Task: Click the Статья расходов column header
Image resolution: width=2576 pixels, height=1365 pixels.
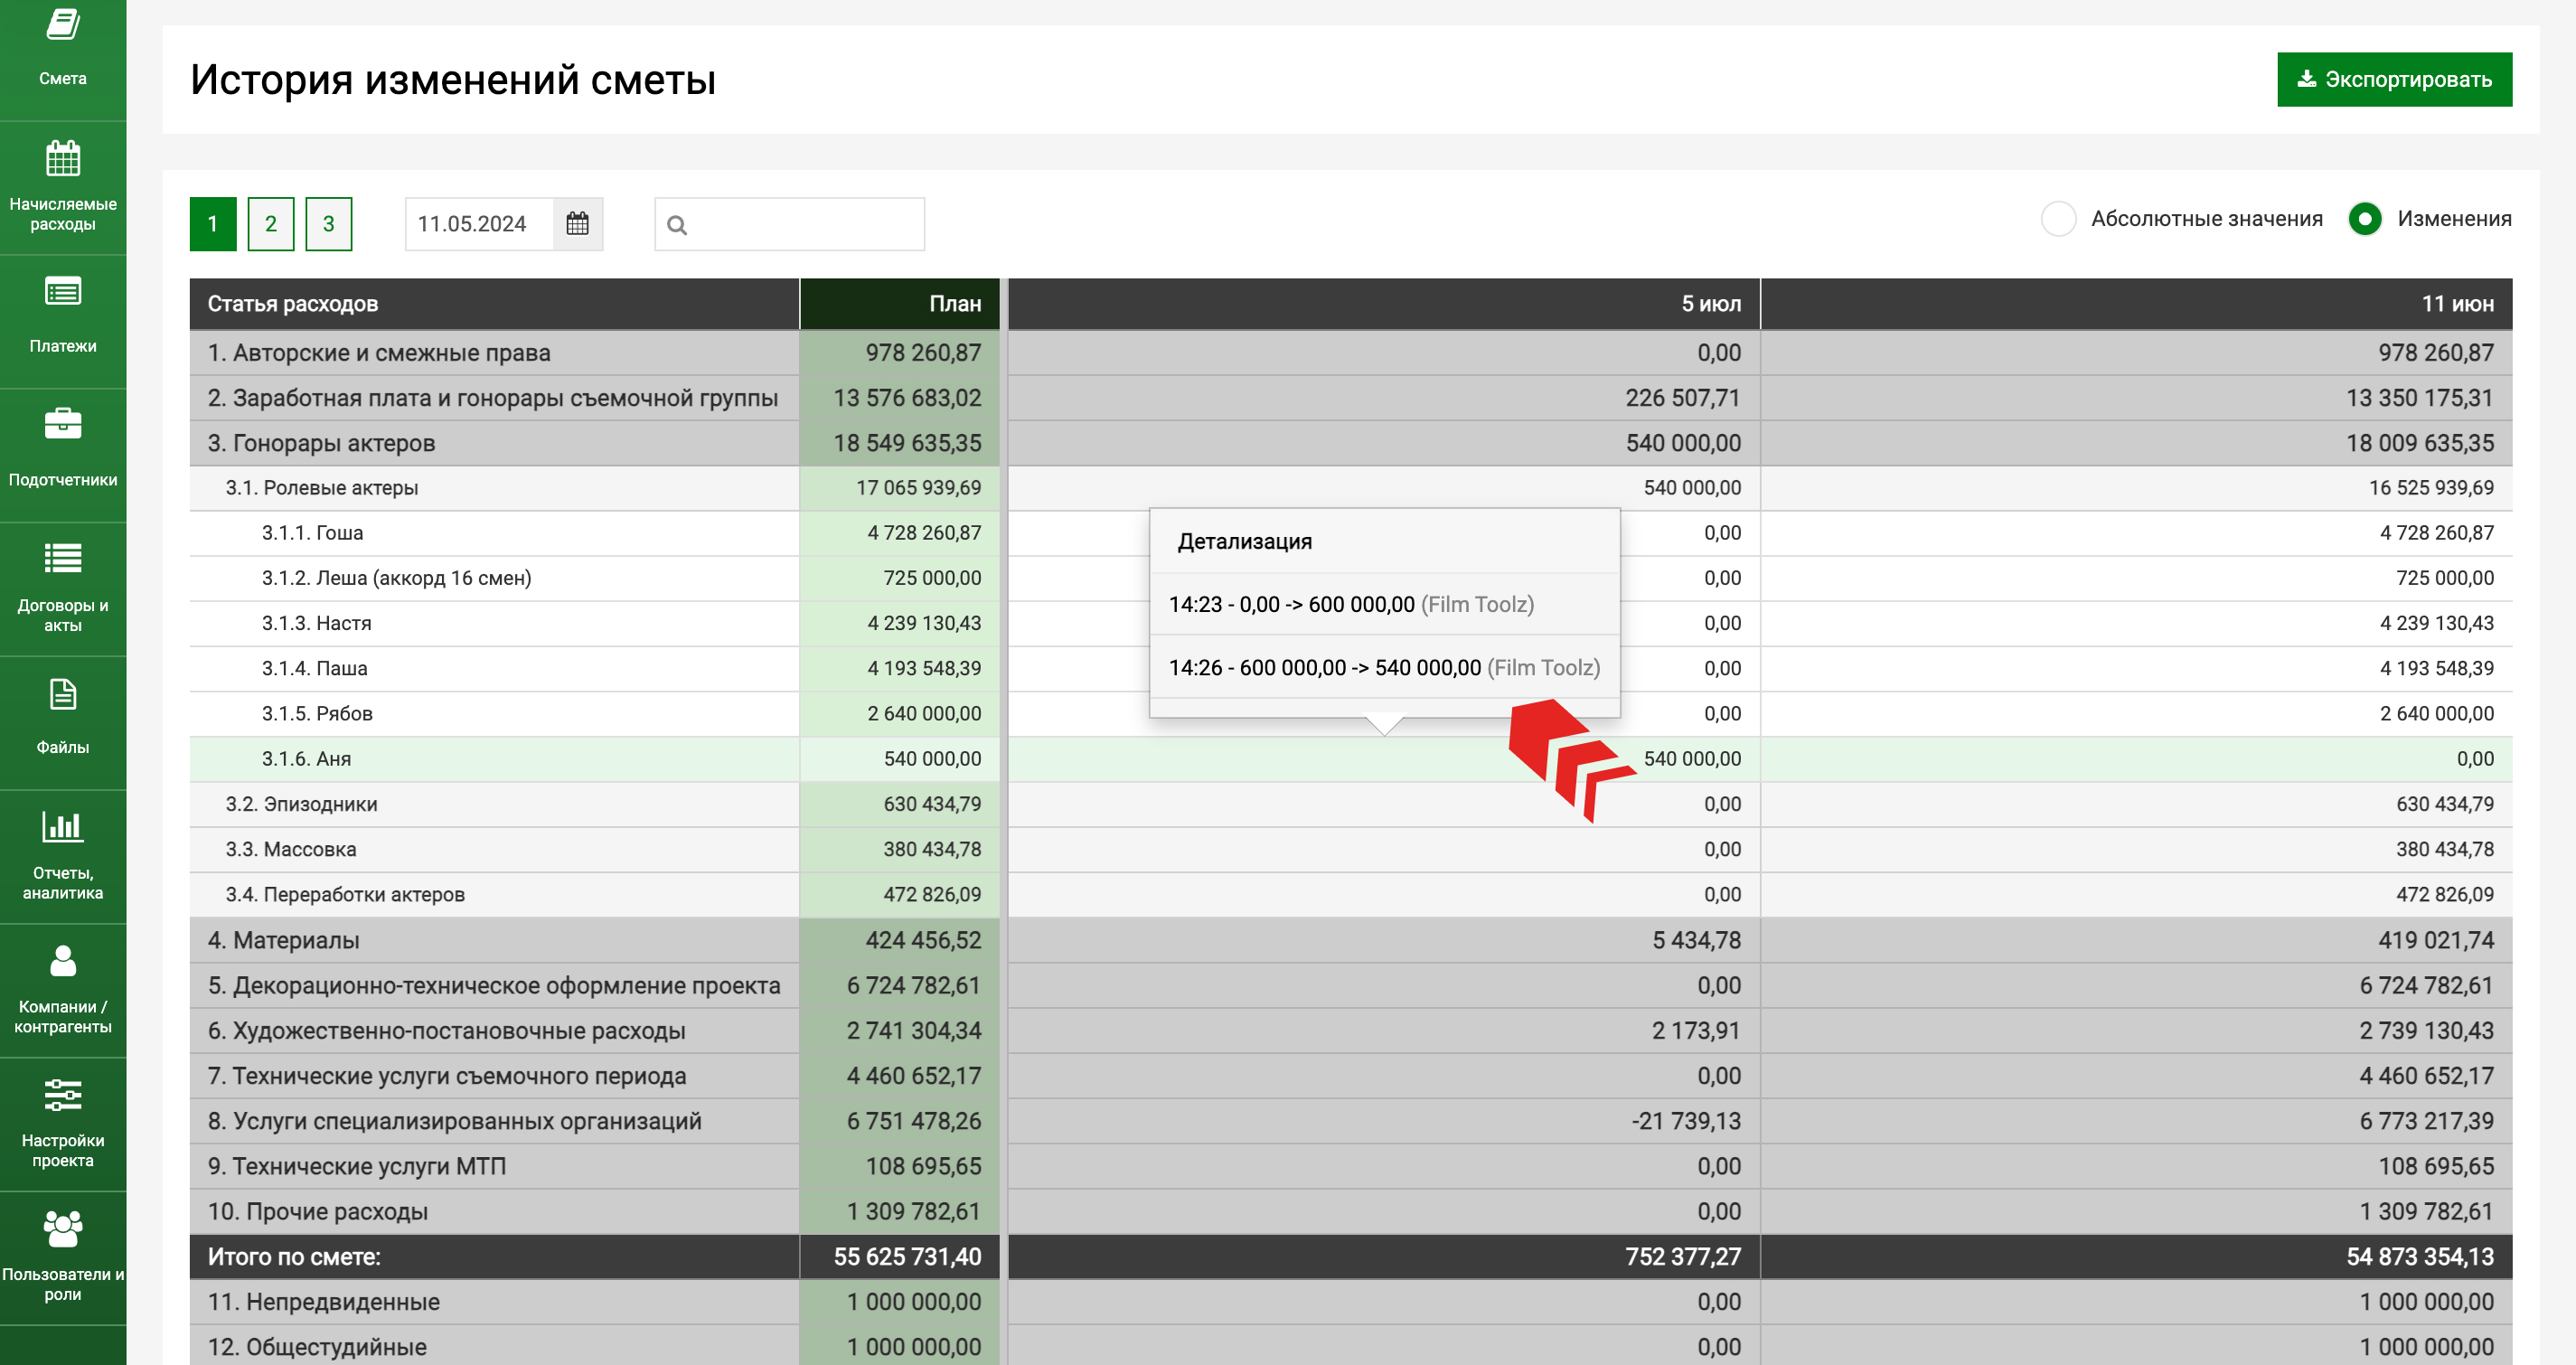Action: click(494, 303)
